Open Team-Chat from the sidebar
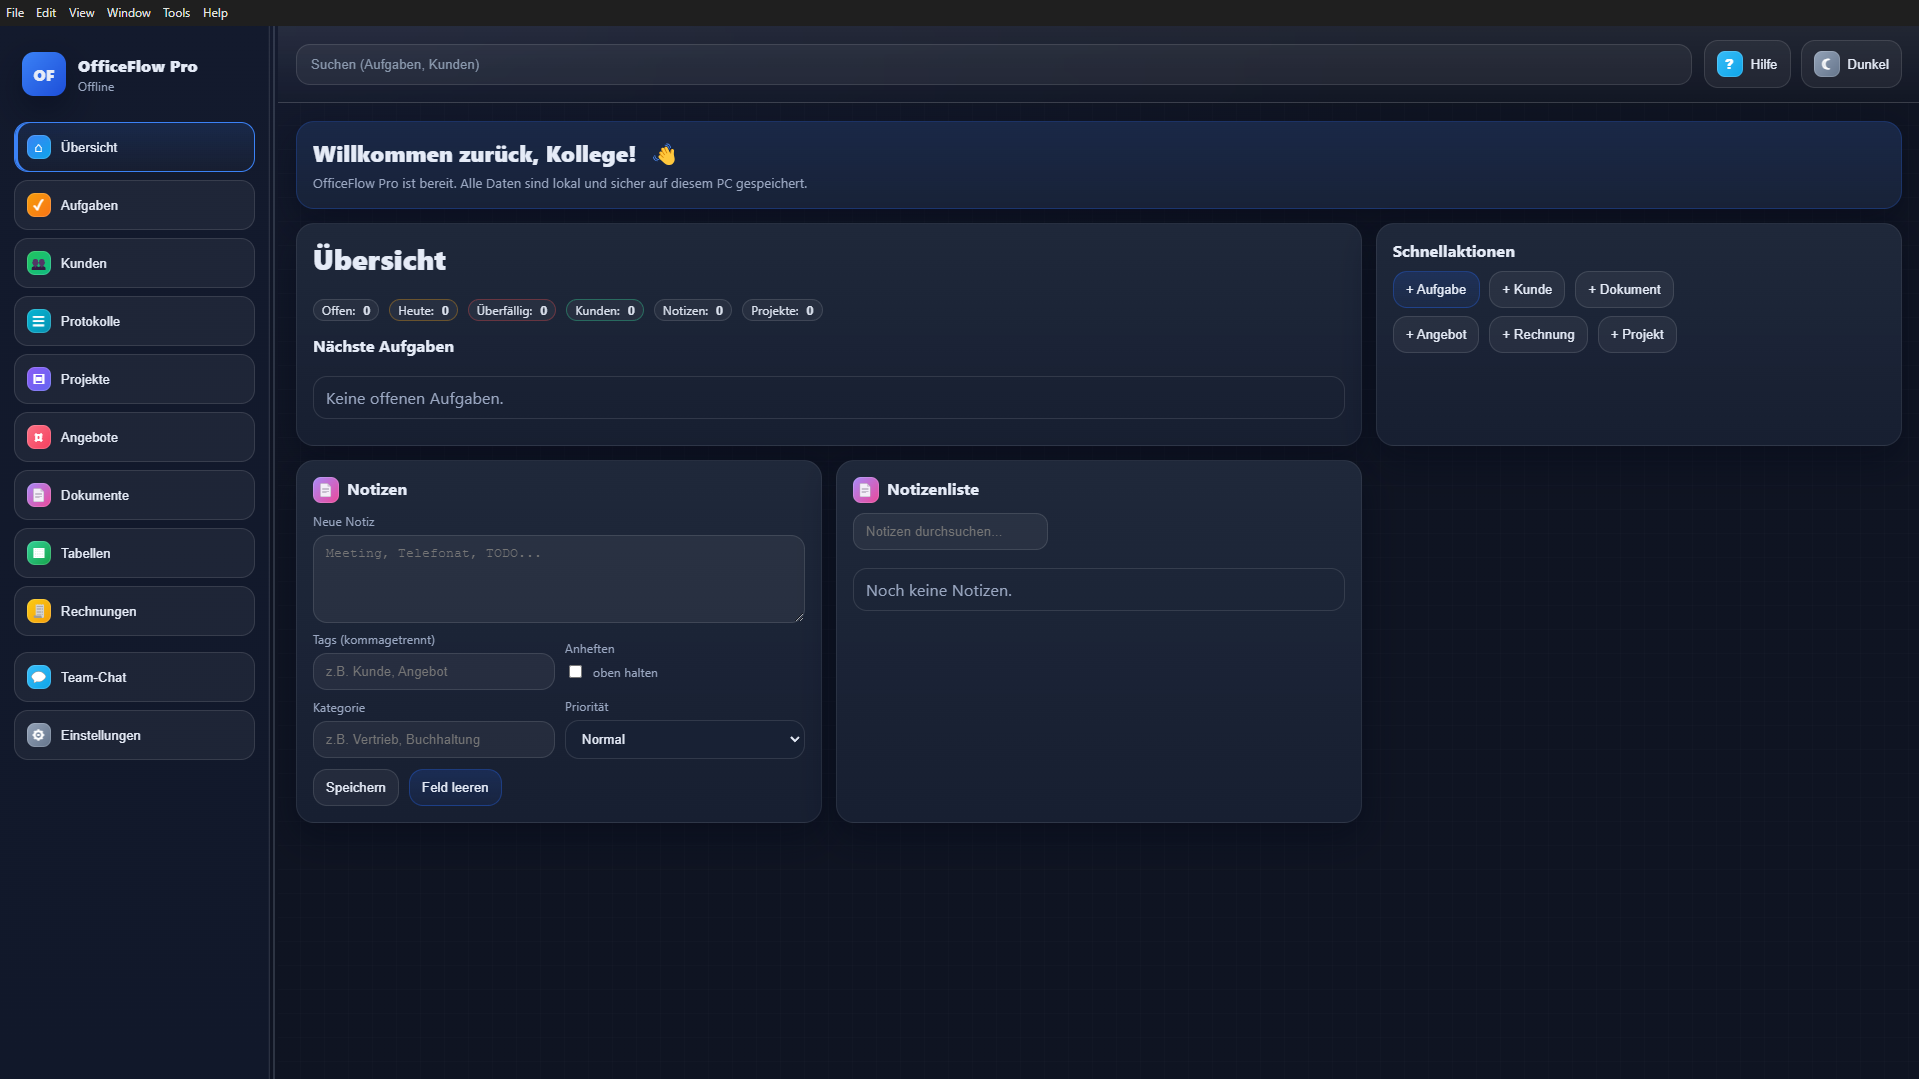This screenshot has width=1919, height=1079. tap(134, 677)
